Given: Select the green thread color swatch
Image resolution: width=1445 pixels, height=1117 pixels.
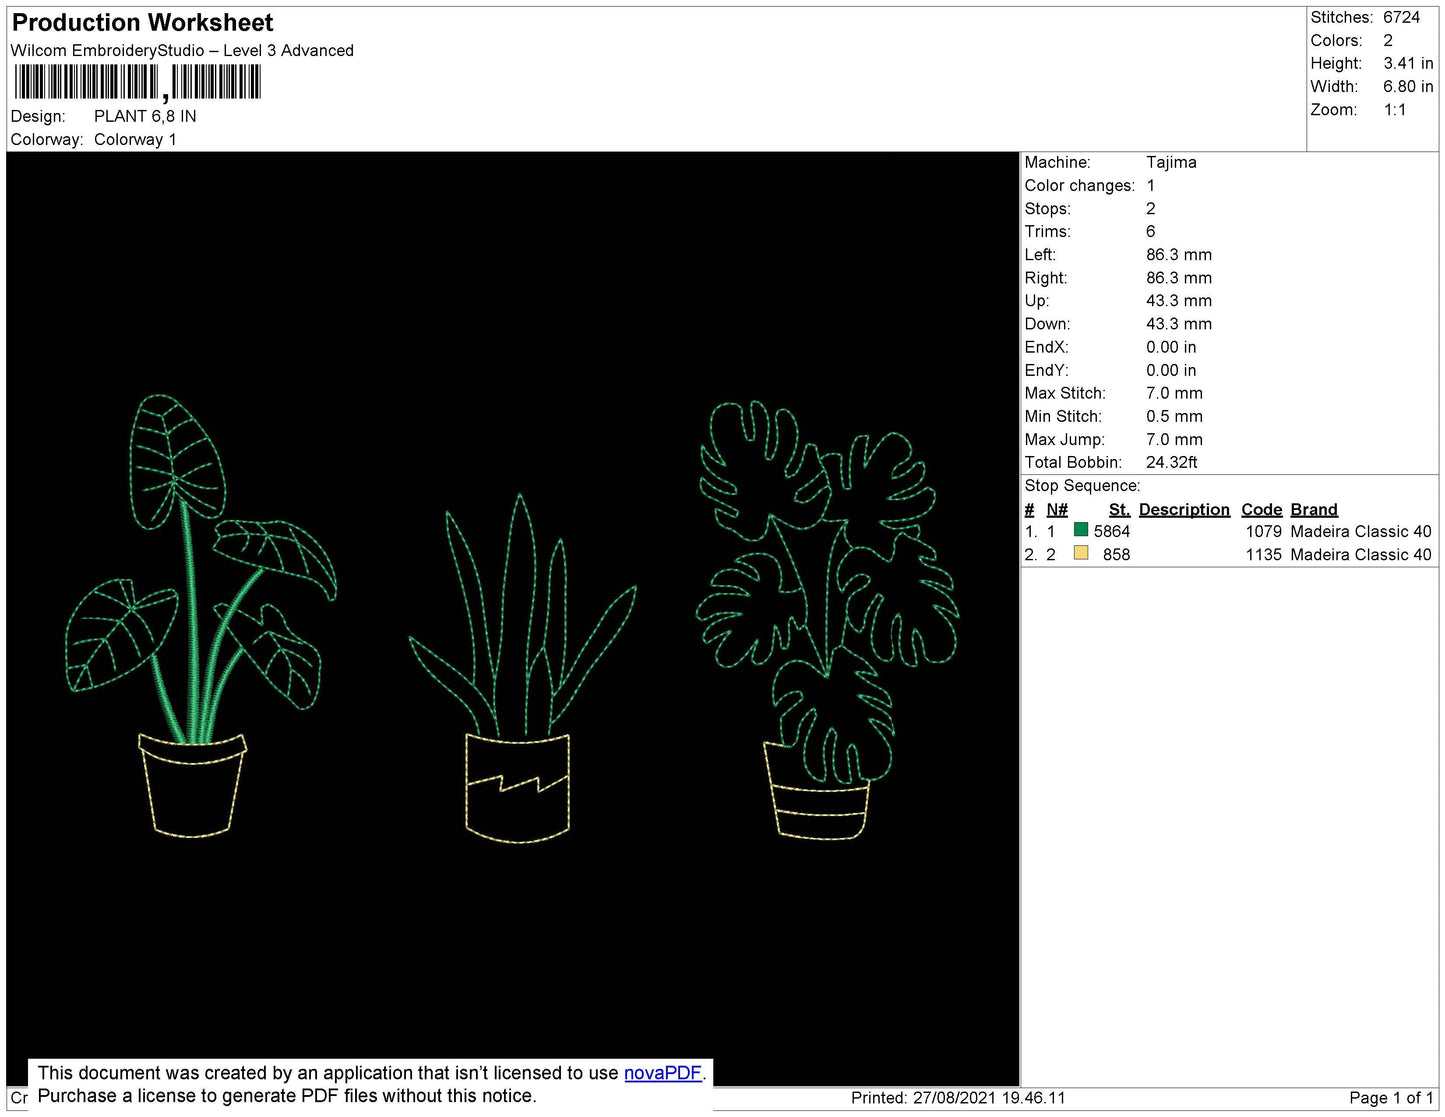Looking at the screenshot, I should coord(1081,530).
